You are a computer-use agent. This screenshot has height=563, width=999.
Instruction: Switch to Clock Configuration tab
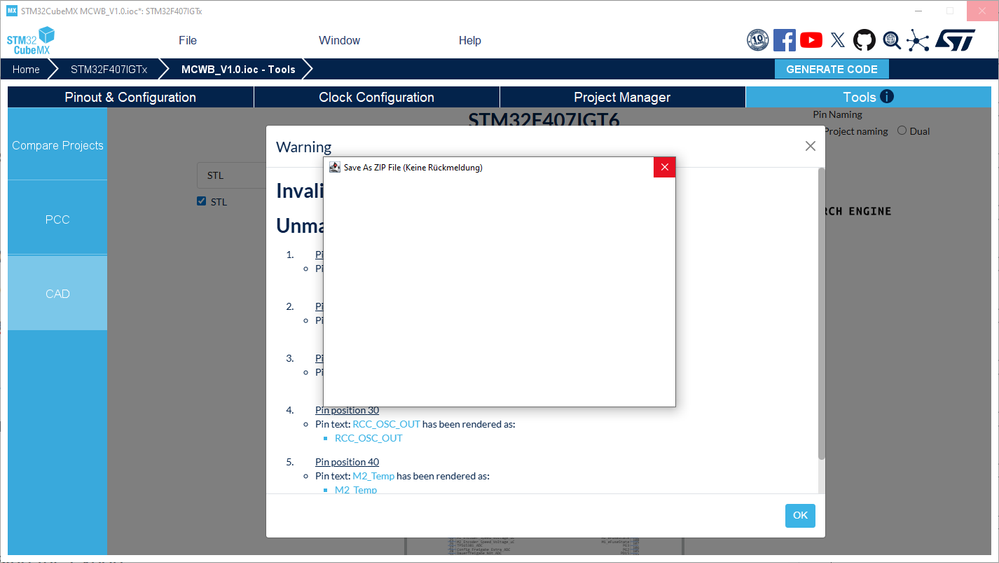[377, 97]
